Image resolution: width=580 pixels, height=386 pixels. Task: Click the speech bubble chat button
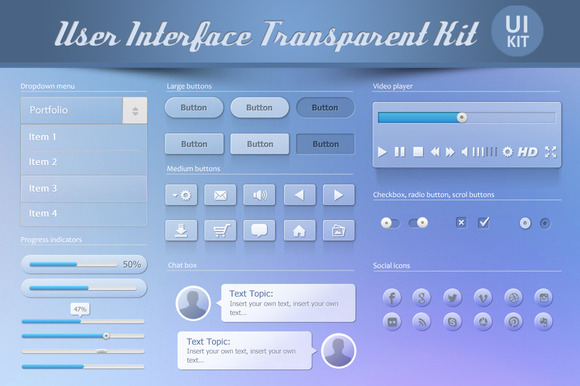(x=259, y=230)
